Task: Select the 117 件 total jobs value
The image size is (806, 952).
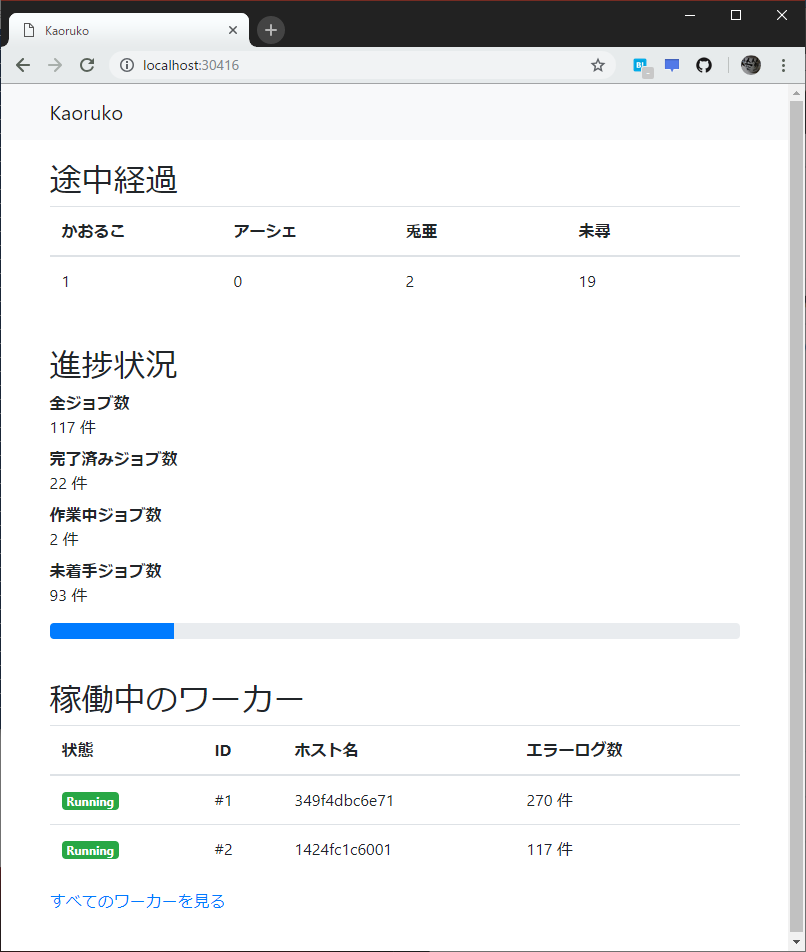Action: tap(73, 428)
